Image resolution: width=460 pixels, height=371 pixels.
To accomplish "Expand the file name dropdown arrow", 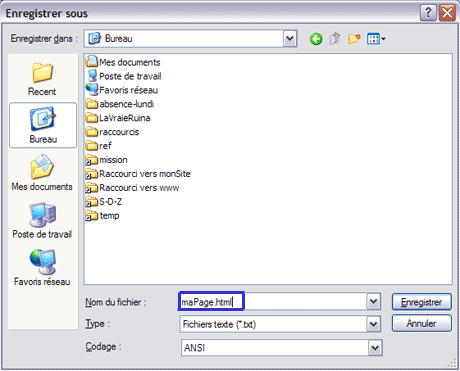I will (373, 302).
